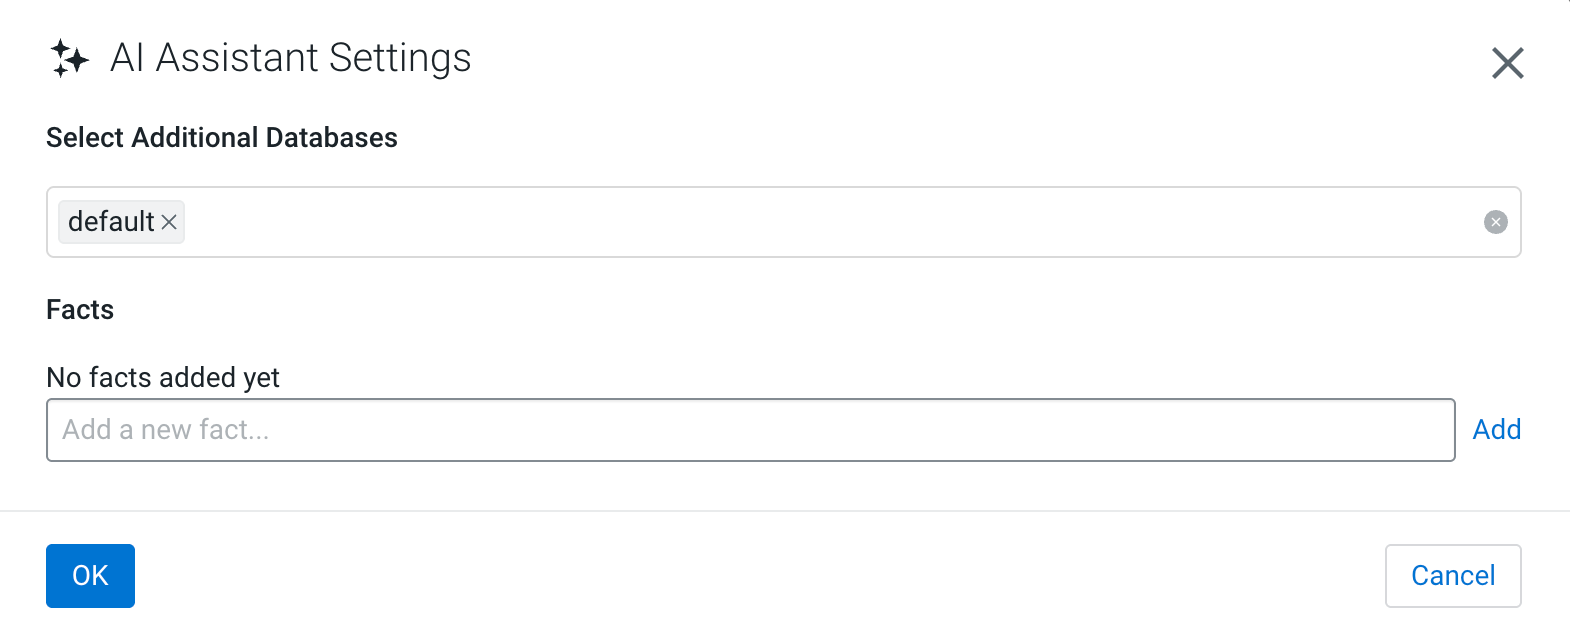The height and width of the screenshot is (632, 1570).
Task: Click the divider line above the footer
Action: tap(785, 511)
